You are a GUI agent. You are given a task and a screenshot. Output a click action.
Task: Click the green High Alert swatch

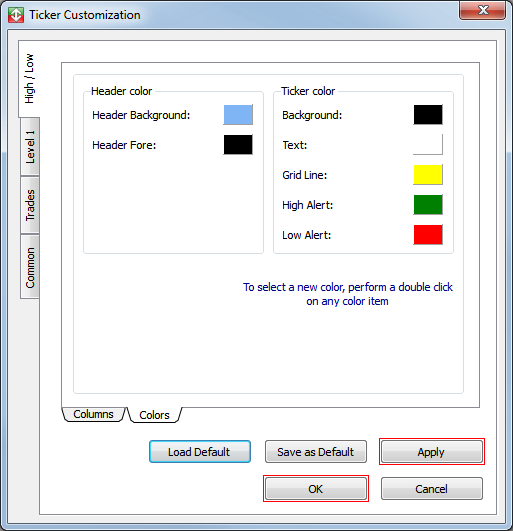[x=428, y=205]
